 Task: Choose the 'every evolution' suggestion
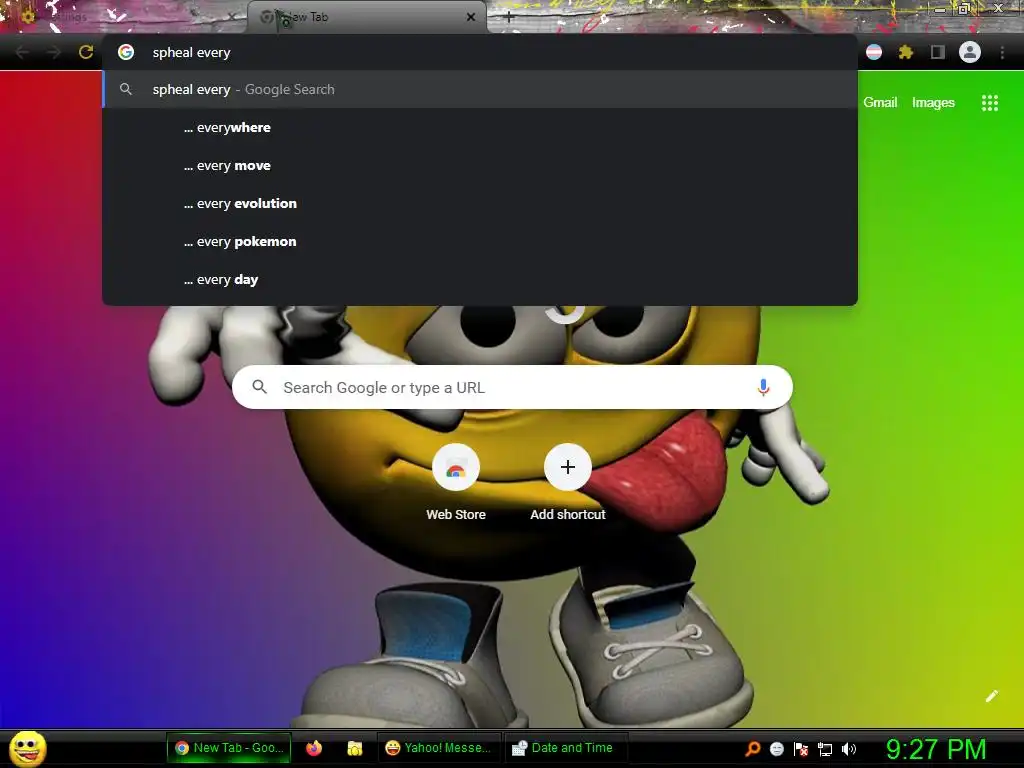point(480,203)
